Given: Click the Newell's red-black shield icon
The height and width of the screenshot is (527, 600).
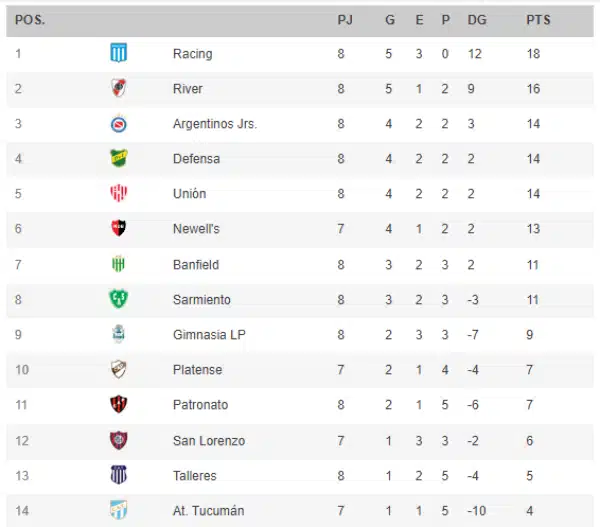Looking at the screenshot, I should (x=119, y=228).
